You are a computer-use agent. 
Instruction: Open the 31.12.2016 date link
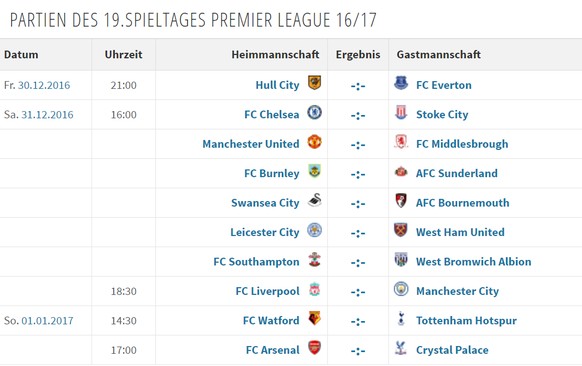pos(47,115)
